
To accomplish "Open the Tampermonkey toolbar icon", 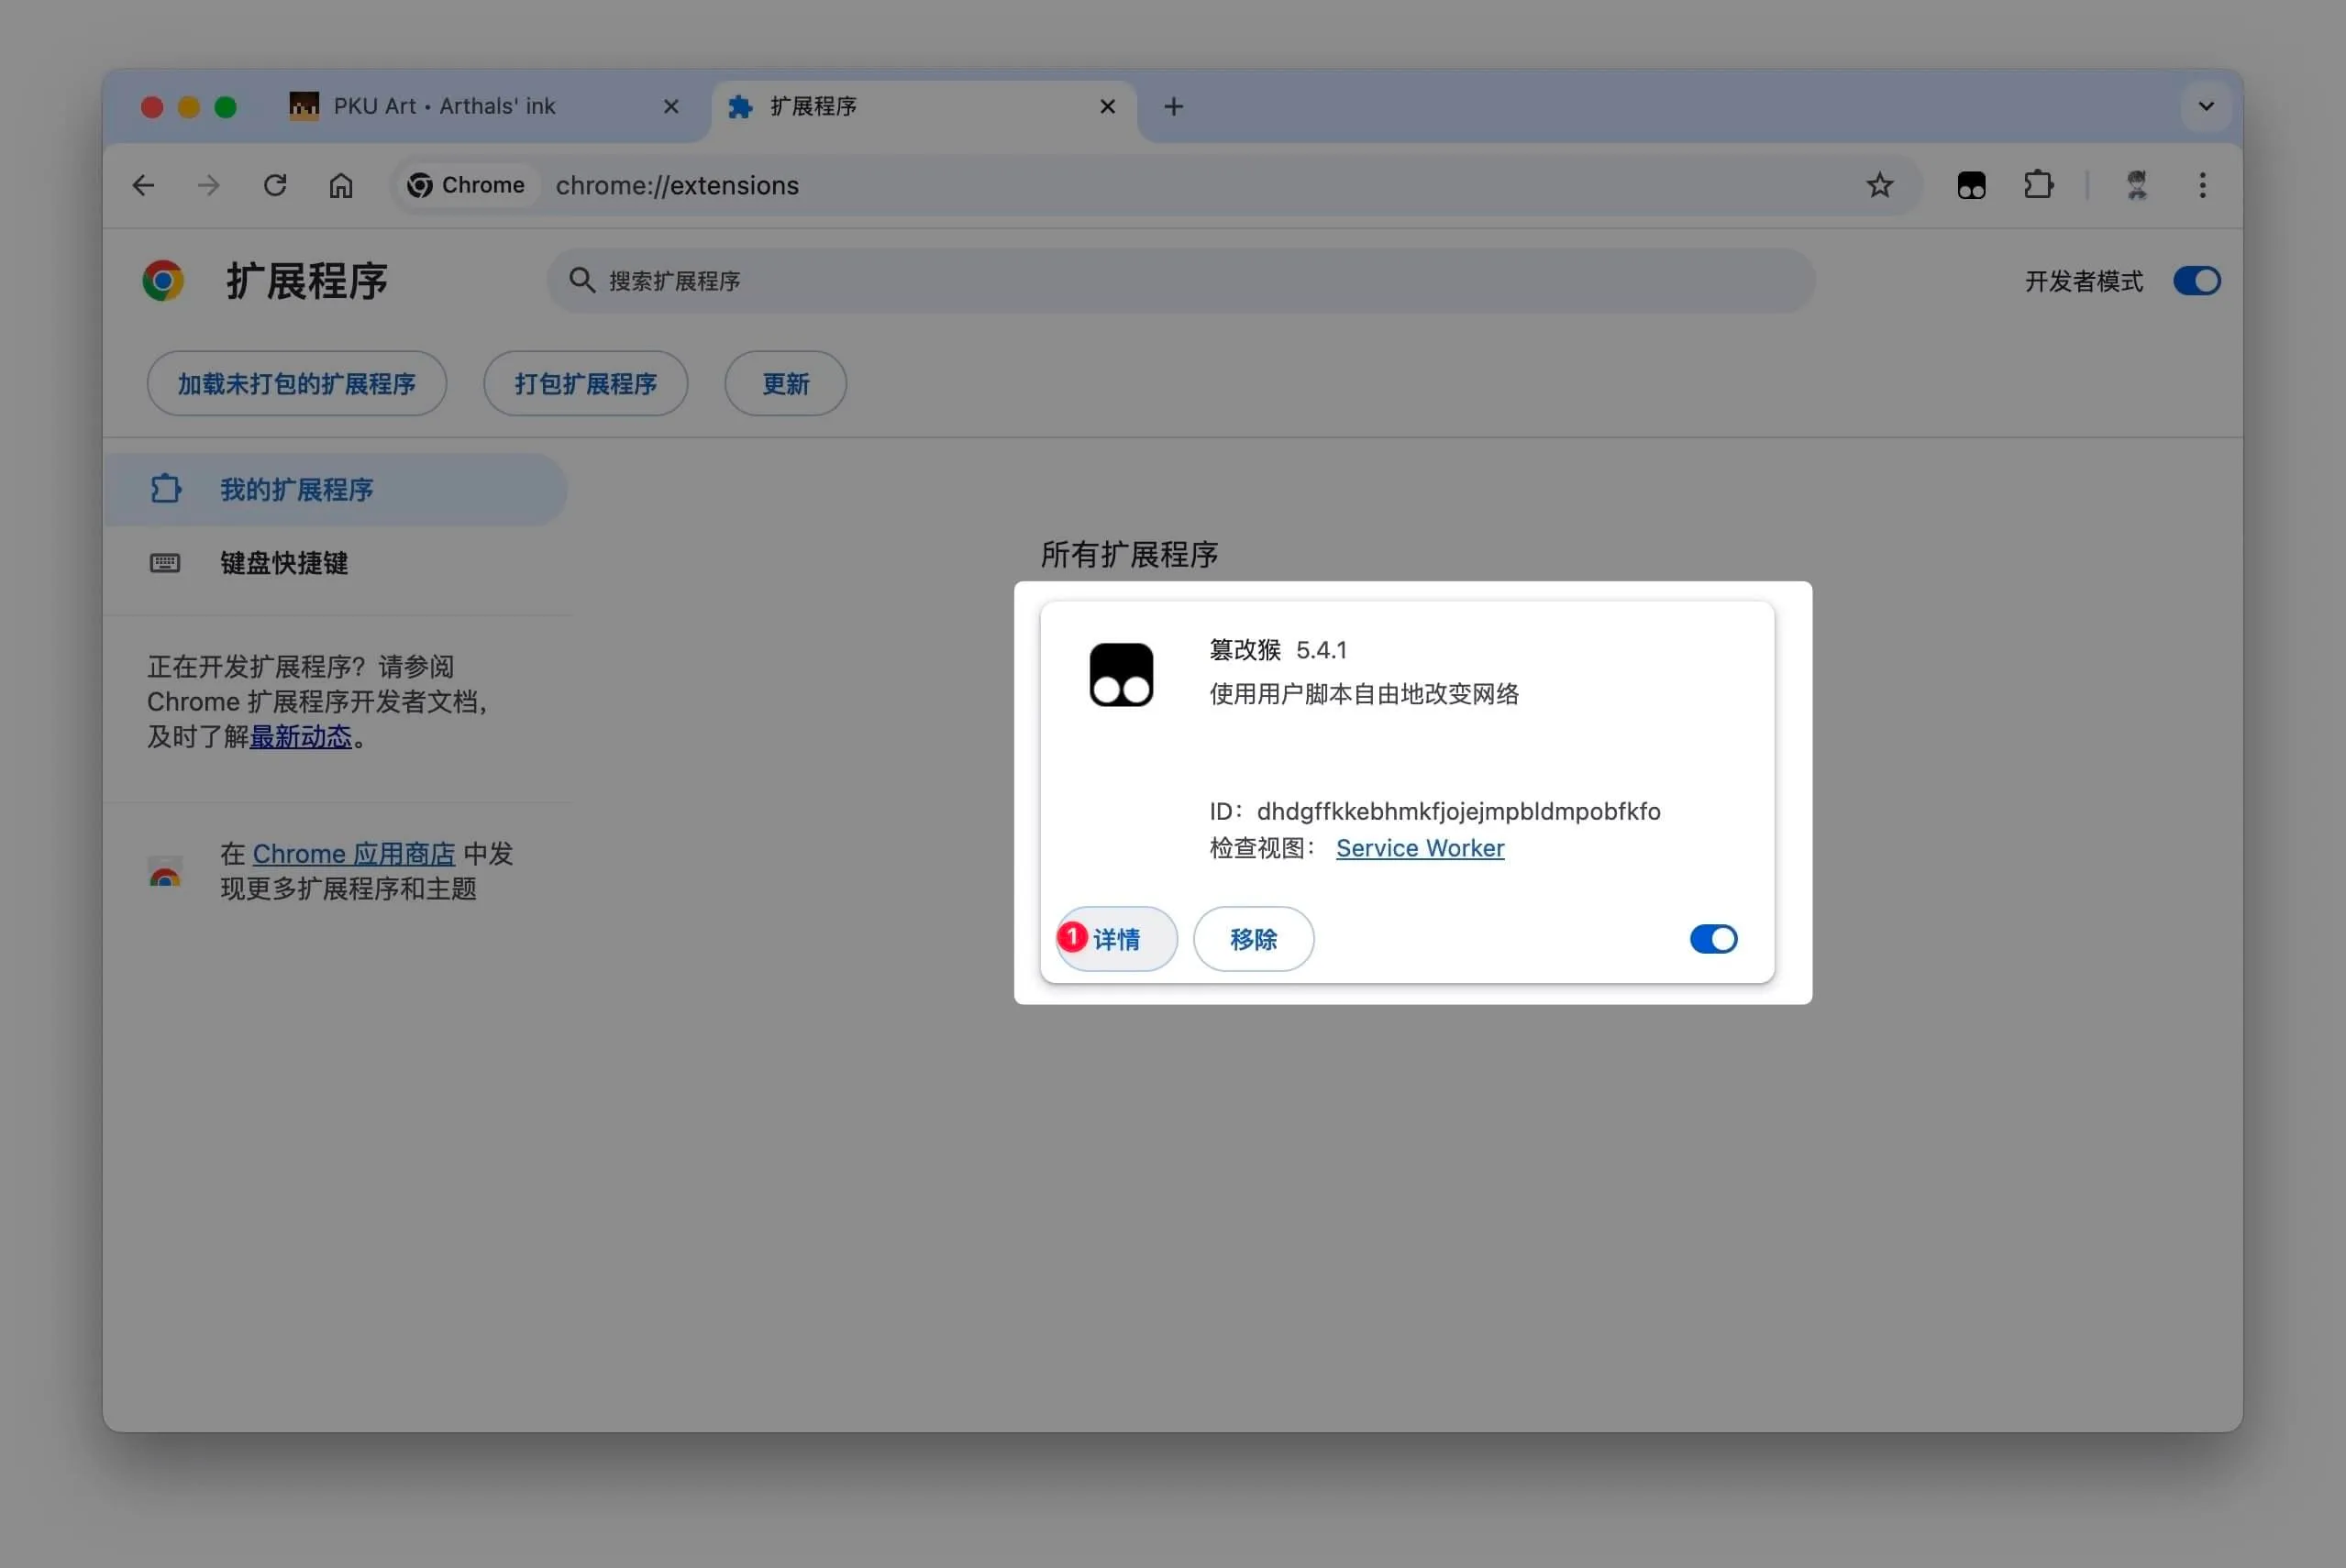I will [x=1971, y=185].
